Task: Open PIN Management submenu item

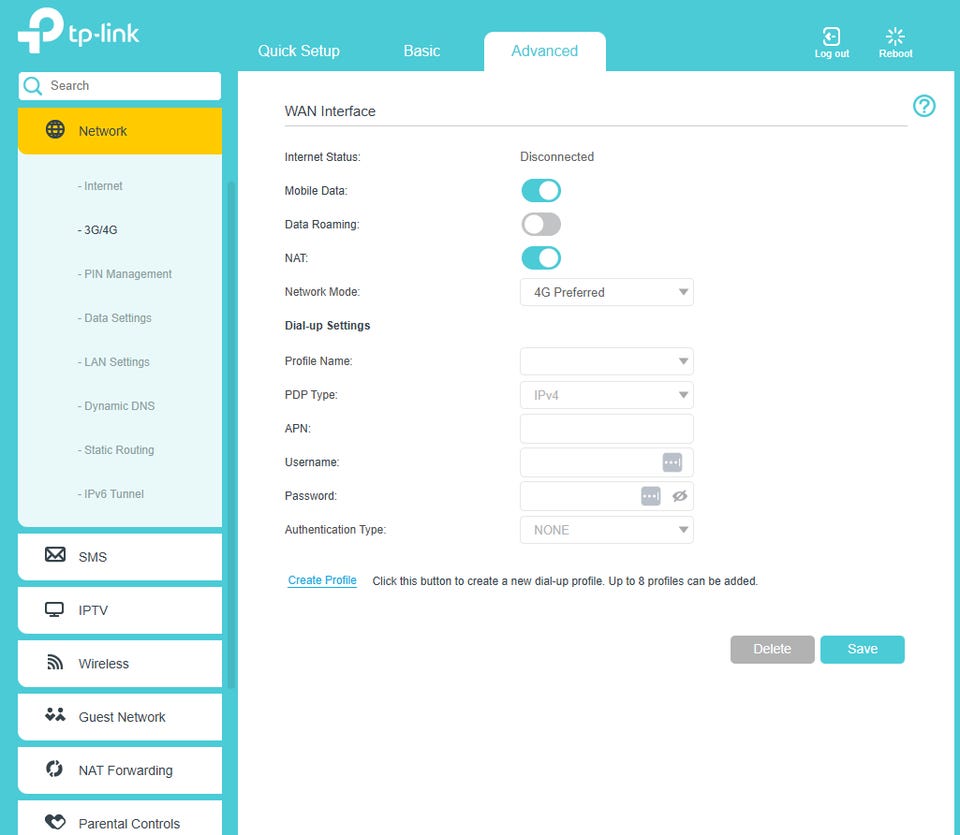Action: tap(125, 274)
